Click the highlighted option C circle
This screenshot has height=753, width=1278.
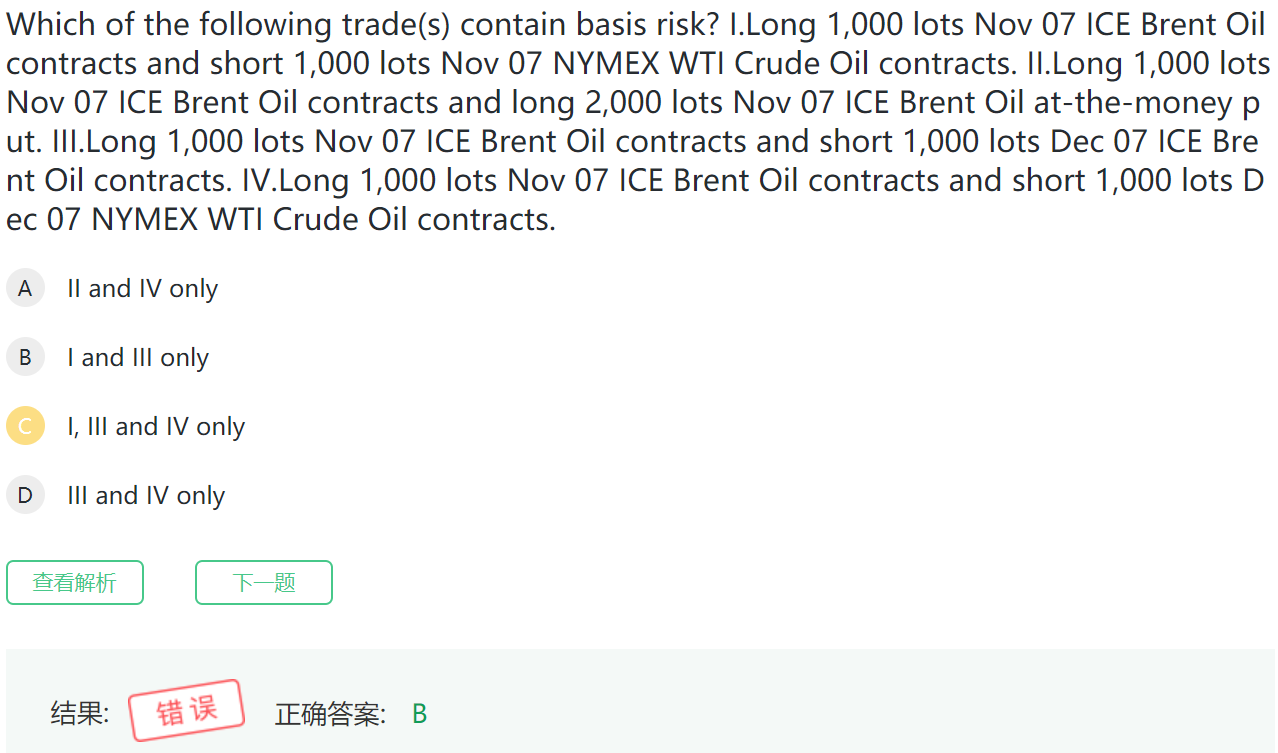[25, 427]
